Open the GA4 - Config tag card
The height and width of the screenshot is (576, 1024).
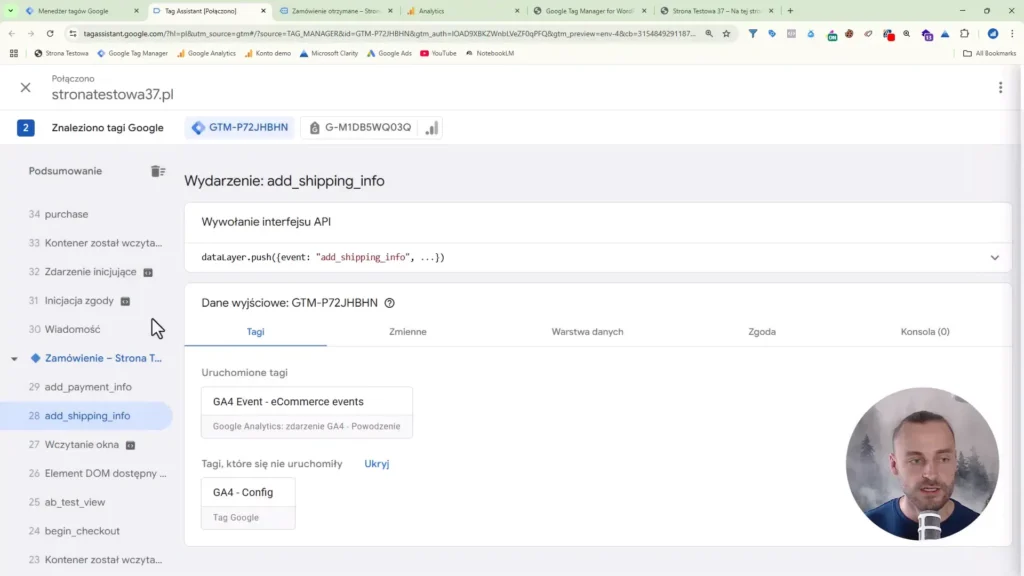248,504
